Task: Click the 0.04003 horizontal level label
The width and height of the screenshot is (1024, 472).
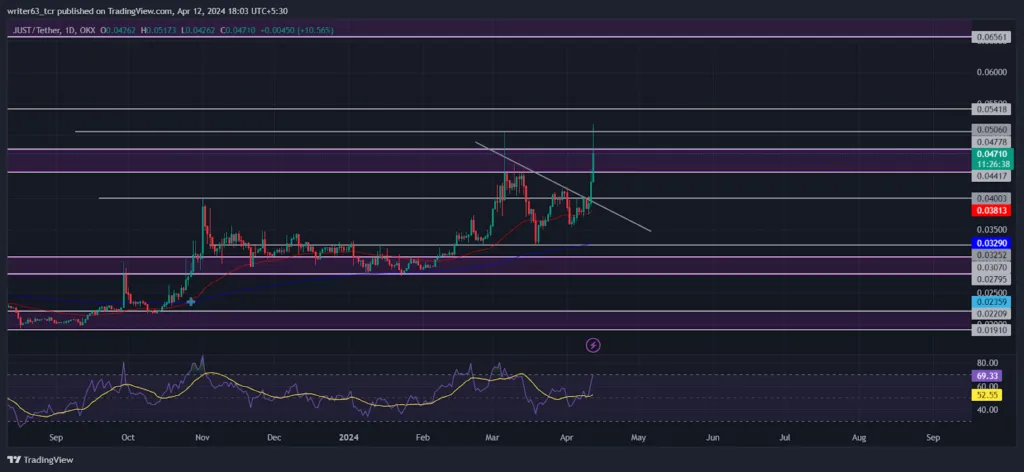Action: pos(992,198)
